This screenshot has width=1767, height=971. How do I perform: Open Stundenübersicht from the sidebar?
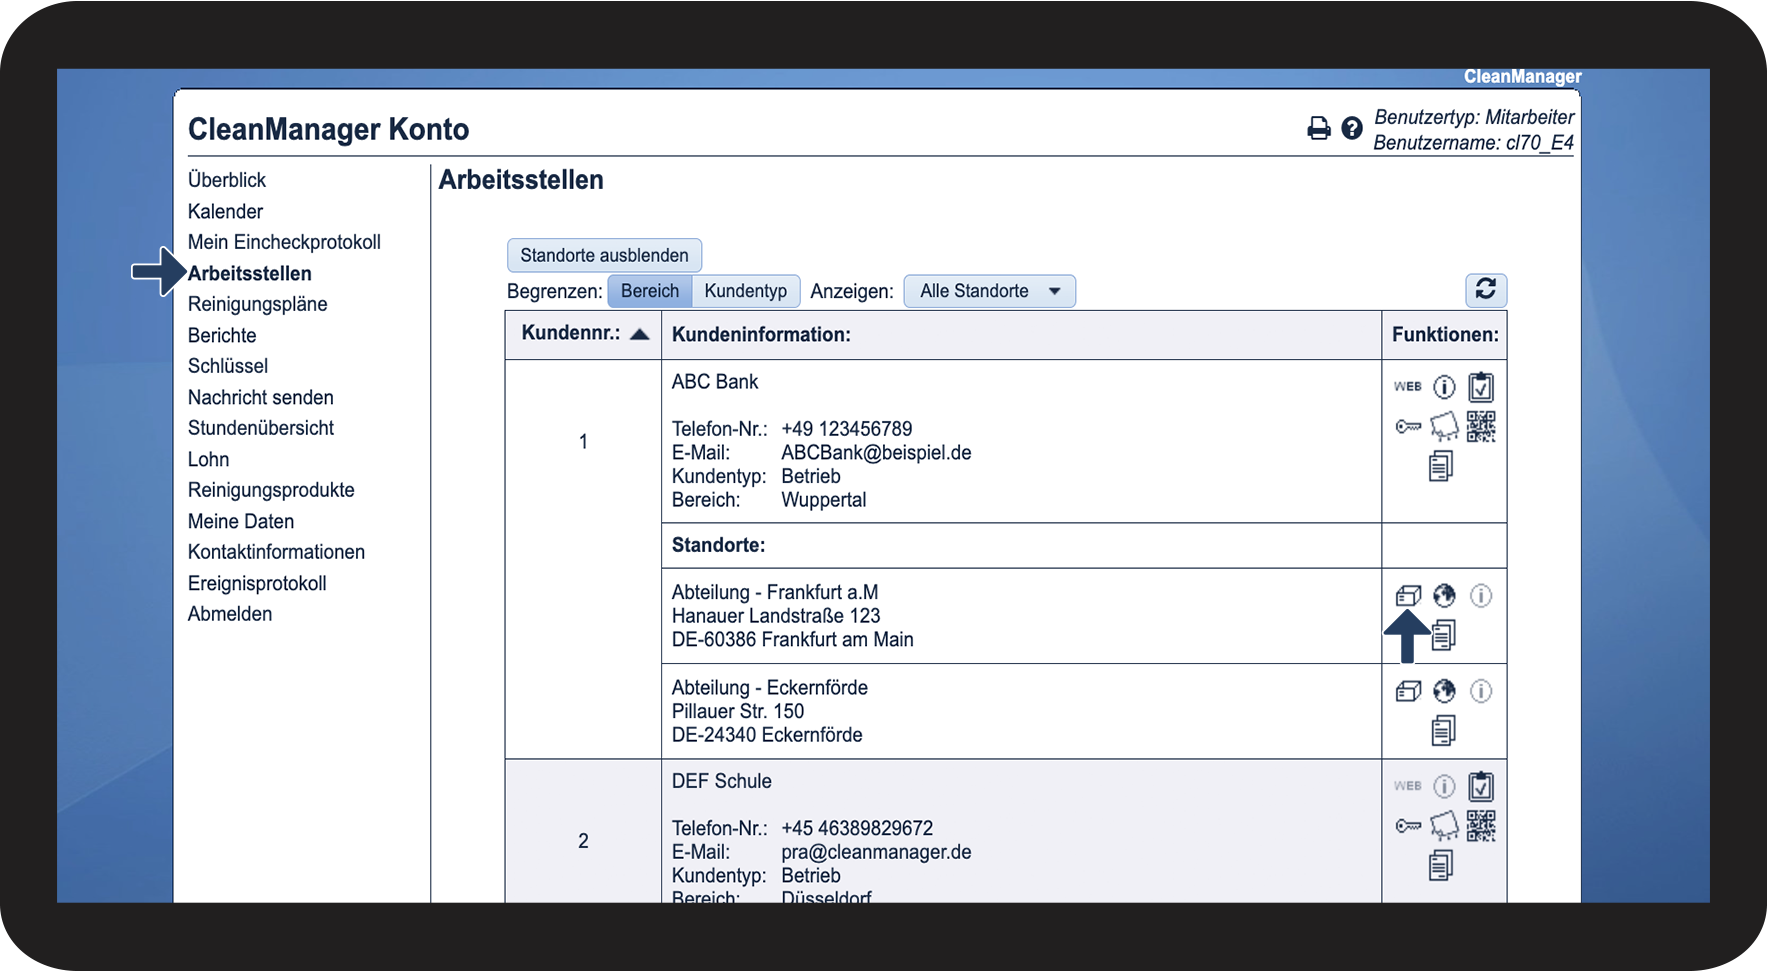pos(260,428)
